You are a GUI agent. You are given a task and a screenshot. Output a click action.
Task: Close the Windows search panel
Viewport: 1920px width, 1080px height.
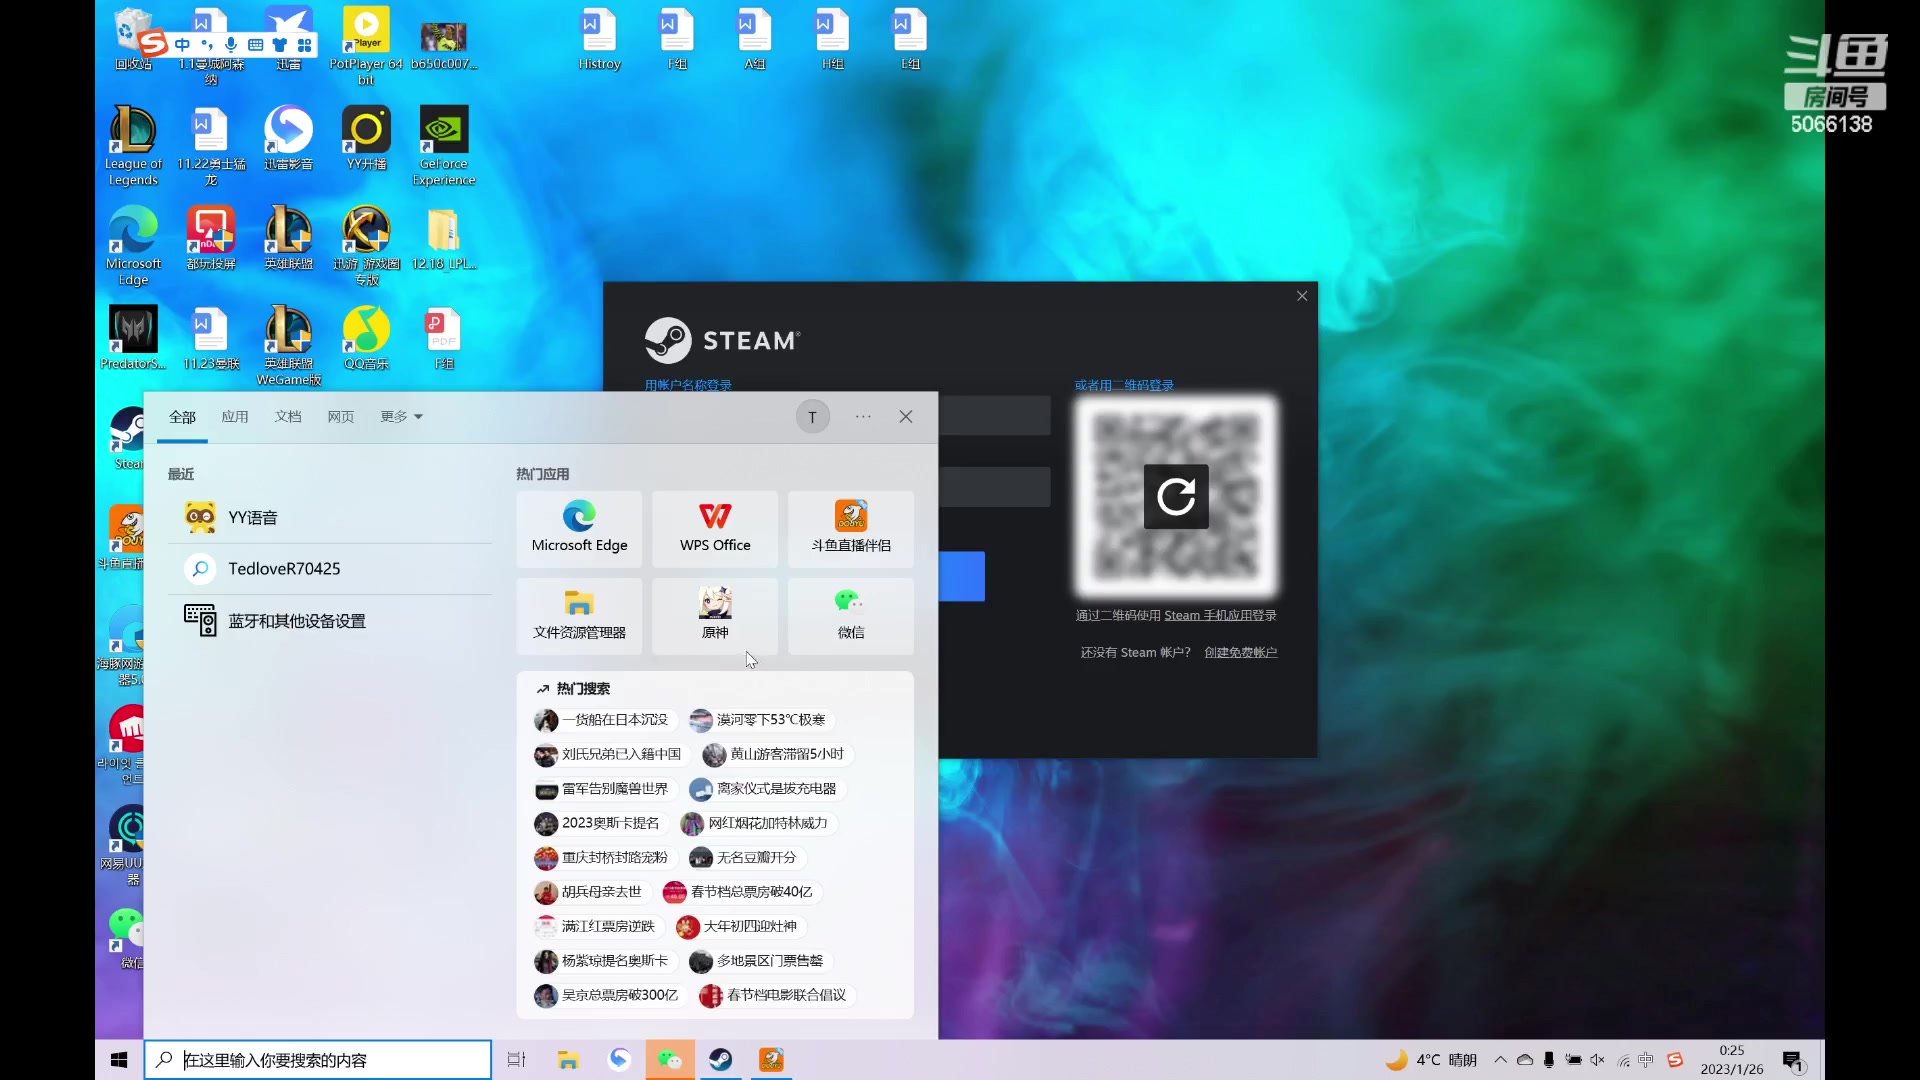[x=906, y=417]
